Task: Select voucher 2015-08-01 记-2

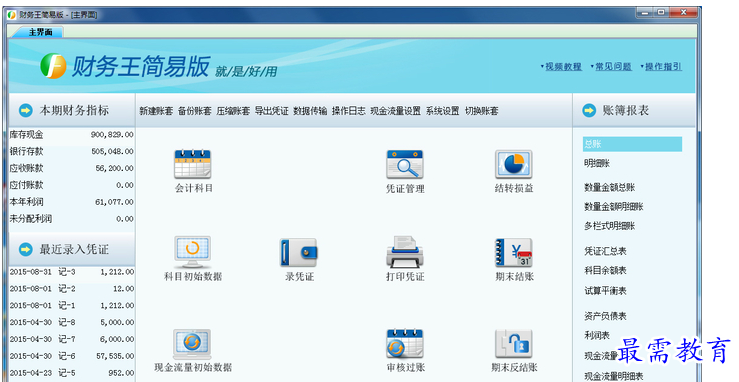Action: (72, 289)
